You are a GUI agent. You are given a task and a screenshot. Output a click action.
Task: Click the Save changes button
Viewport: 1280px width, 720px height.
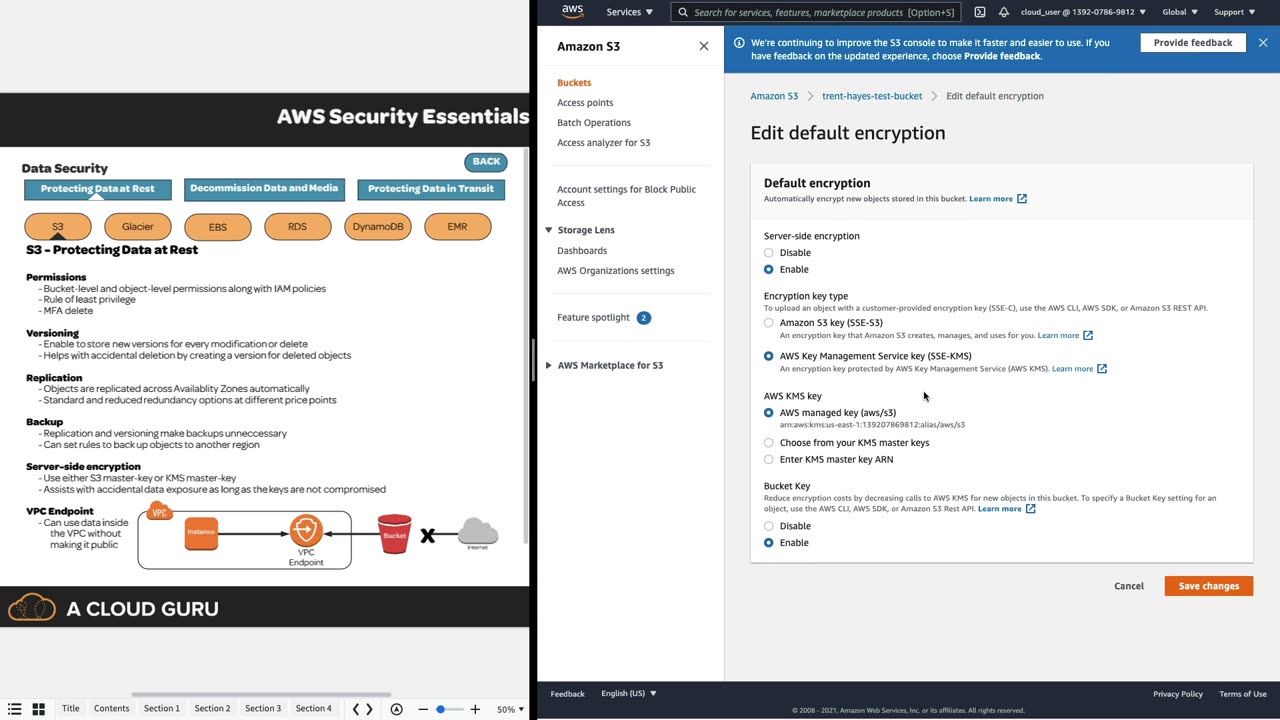(x=1208, y=586)
